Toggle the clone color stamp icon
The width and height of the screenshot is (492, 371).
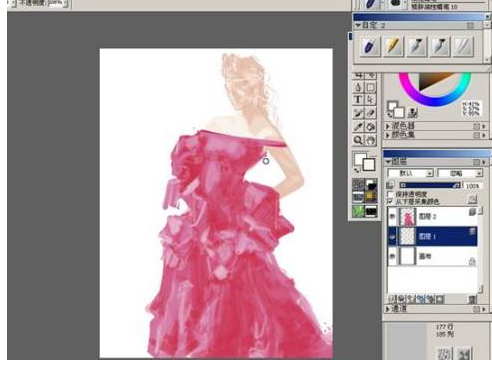coord(413,113)
